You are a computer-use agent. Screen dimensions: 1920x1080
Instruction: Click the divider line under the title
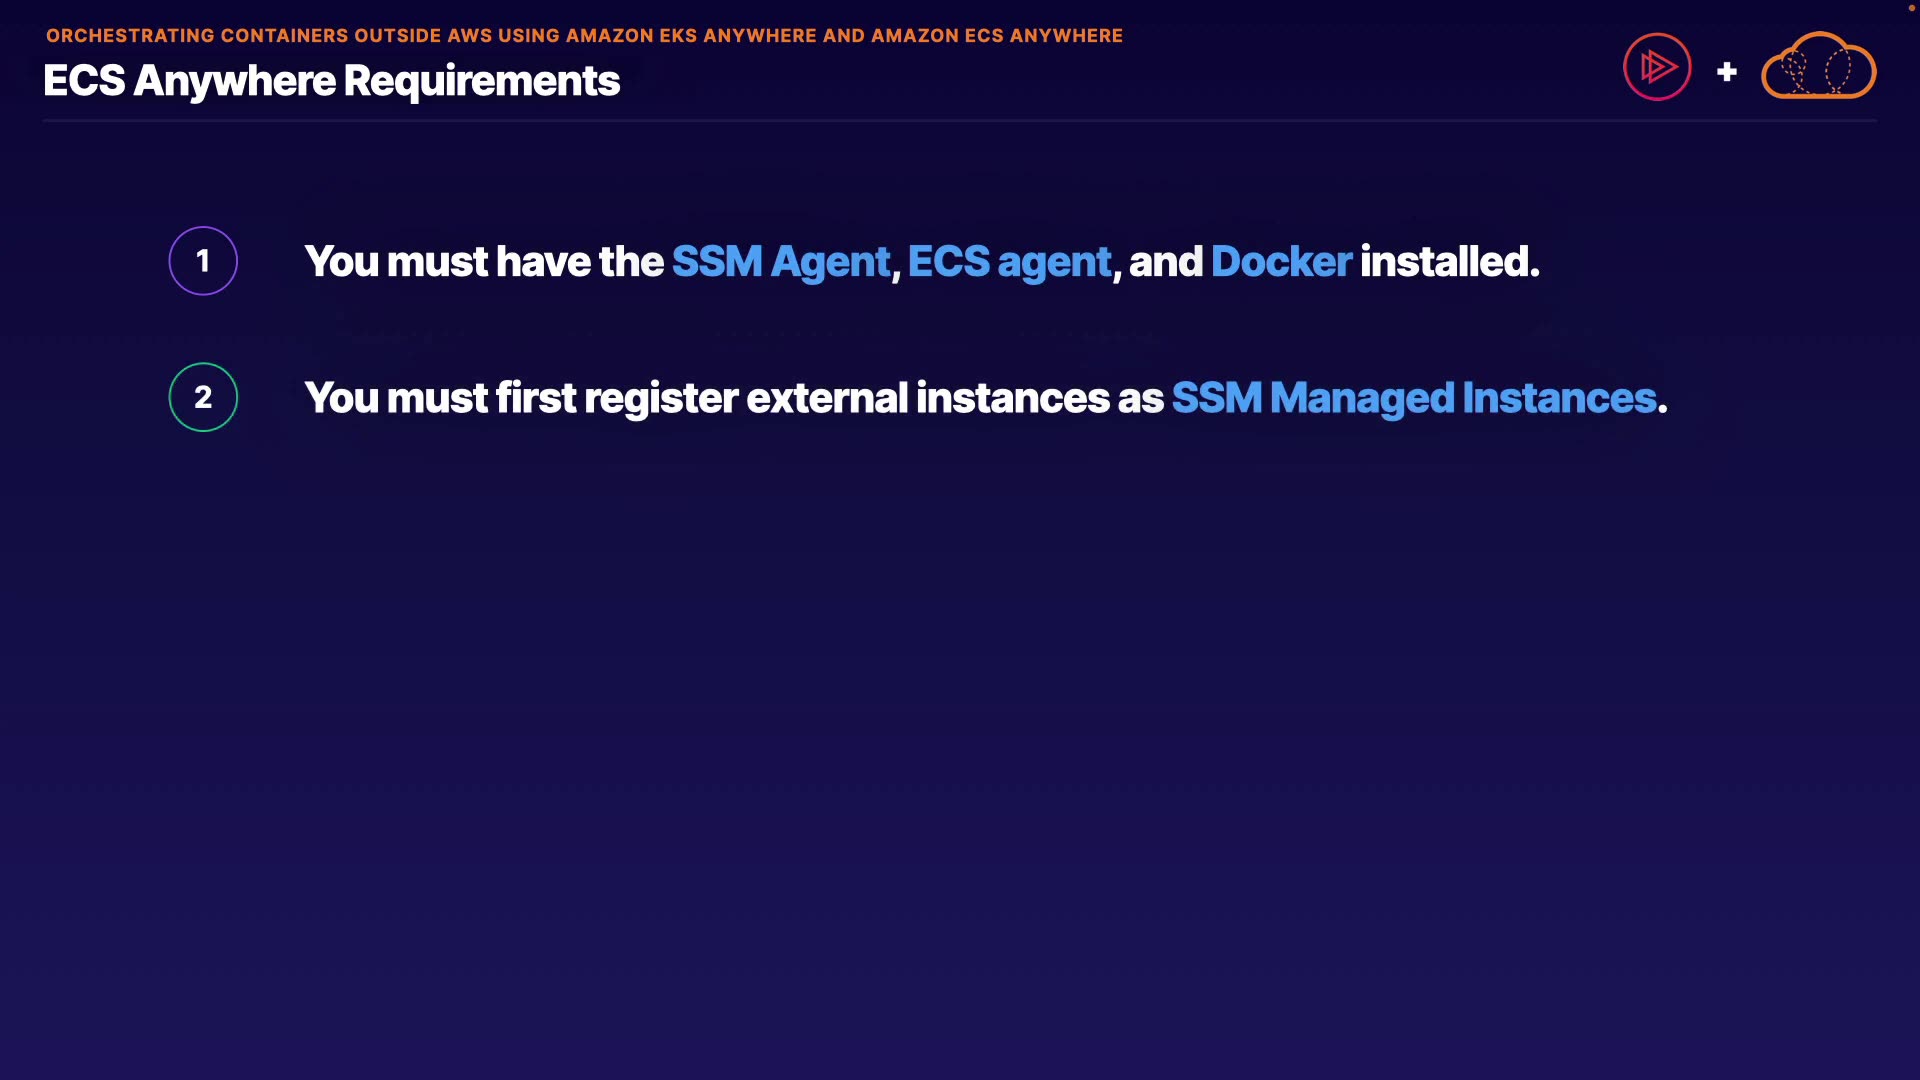[x=959, y=121]
